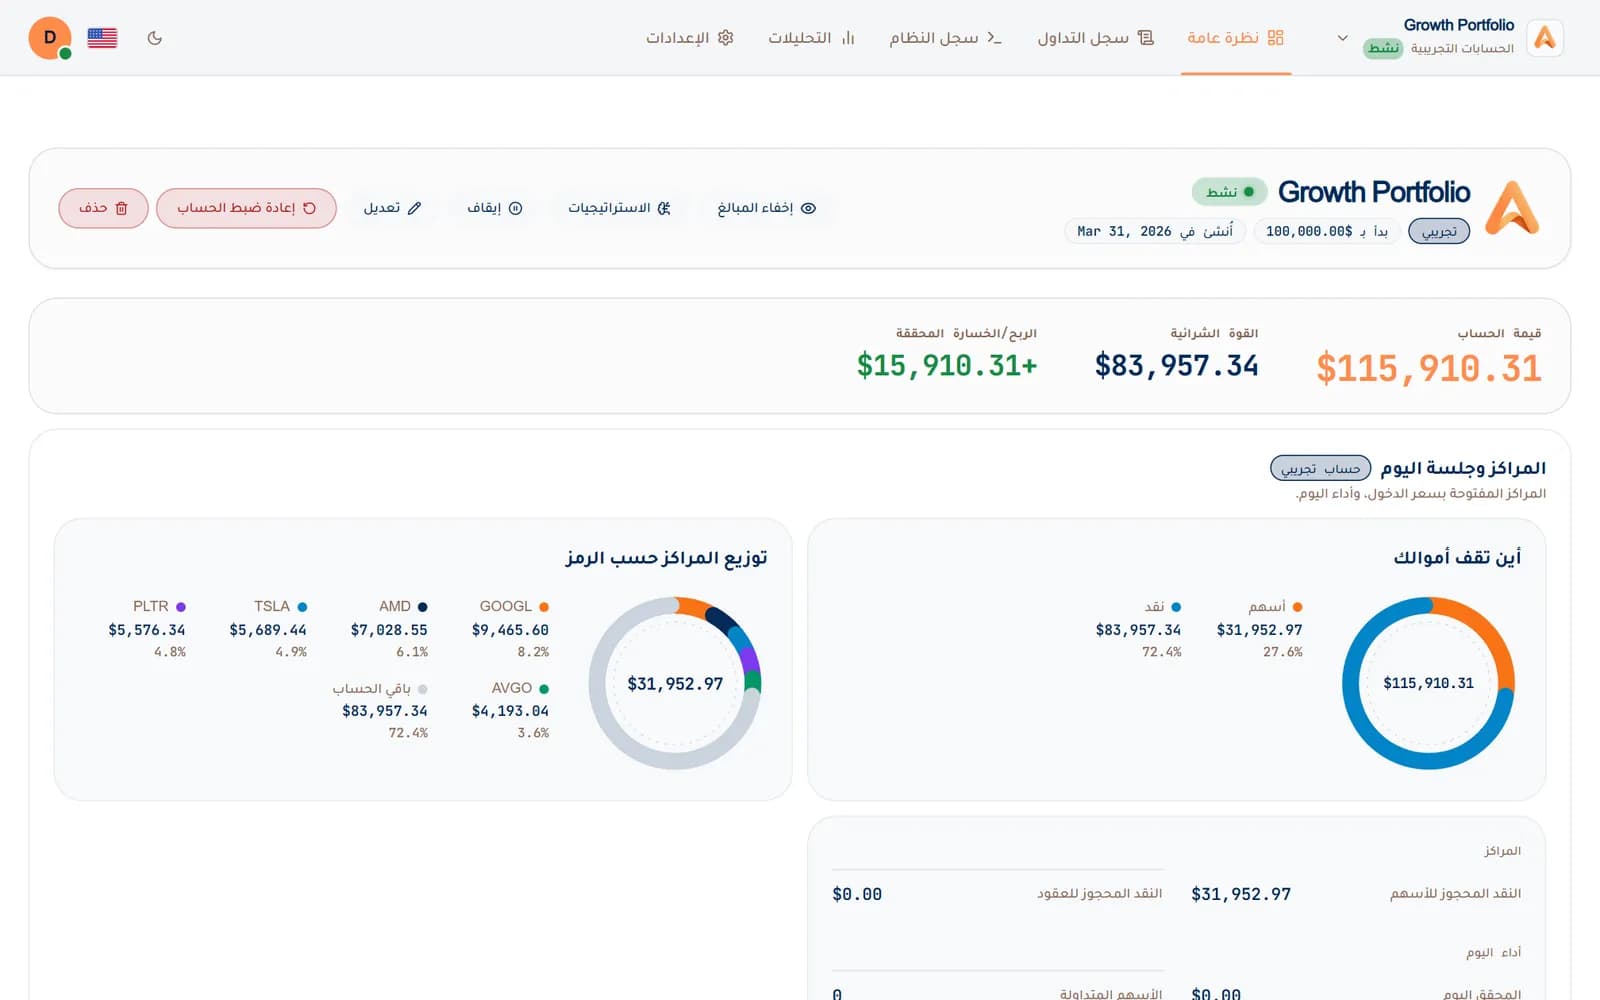Click buying power $83,957.34 in summary

coord(1176,365)
